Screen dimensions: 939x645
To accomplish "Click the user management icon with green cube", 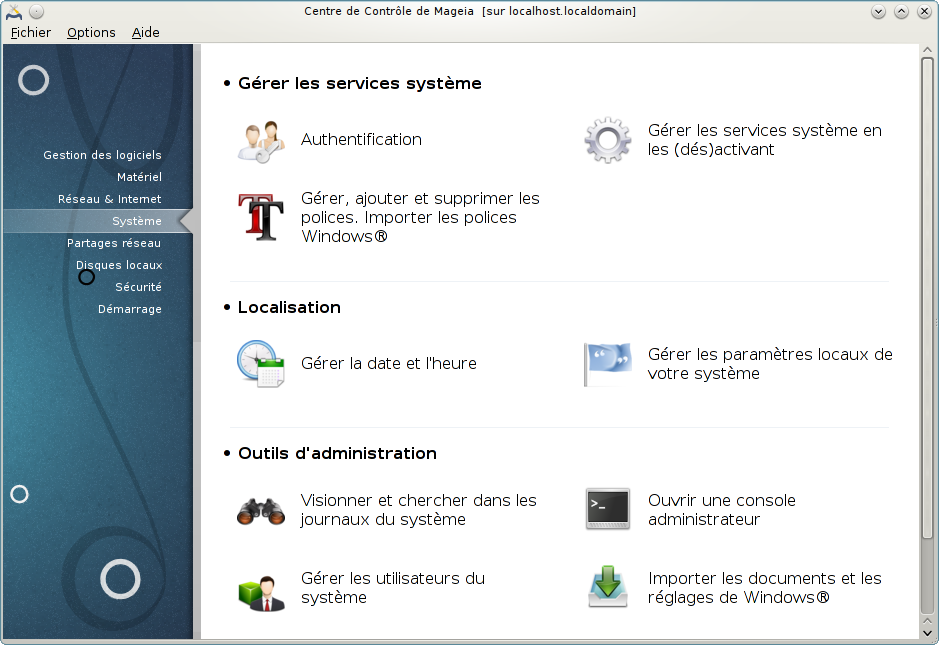I will (x=261, y=592).
